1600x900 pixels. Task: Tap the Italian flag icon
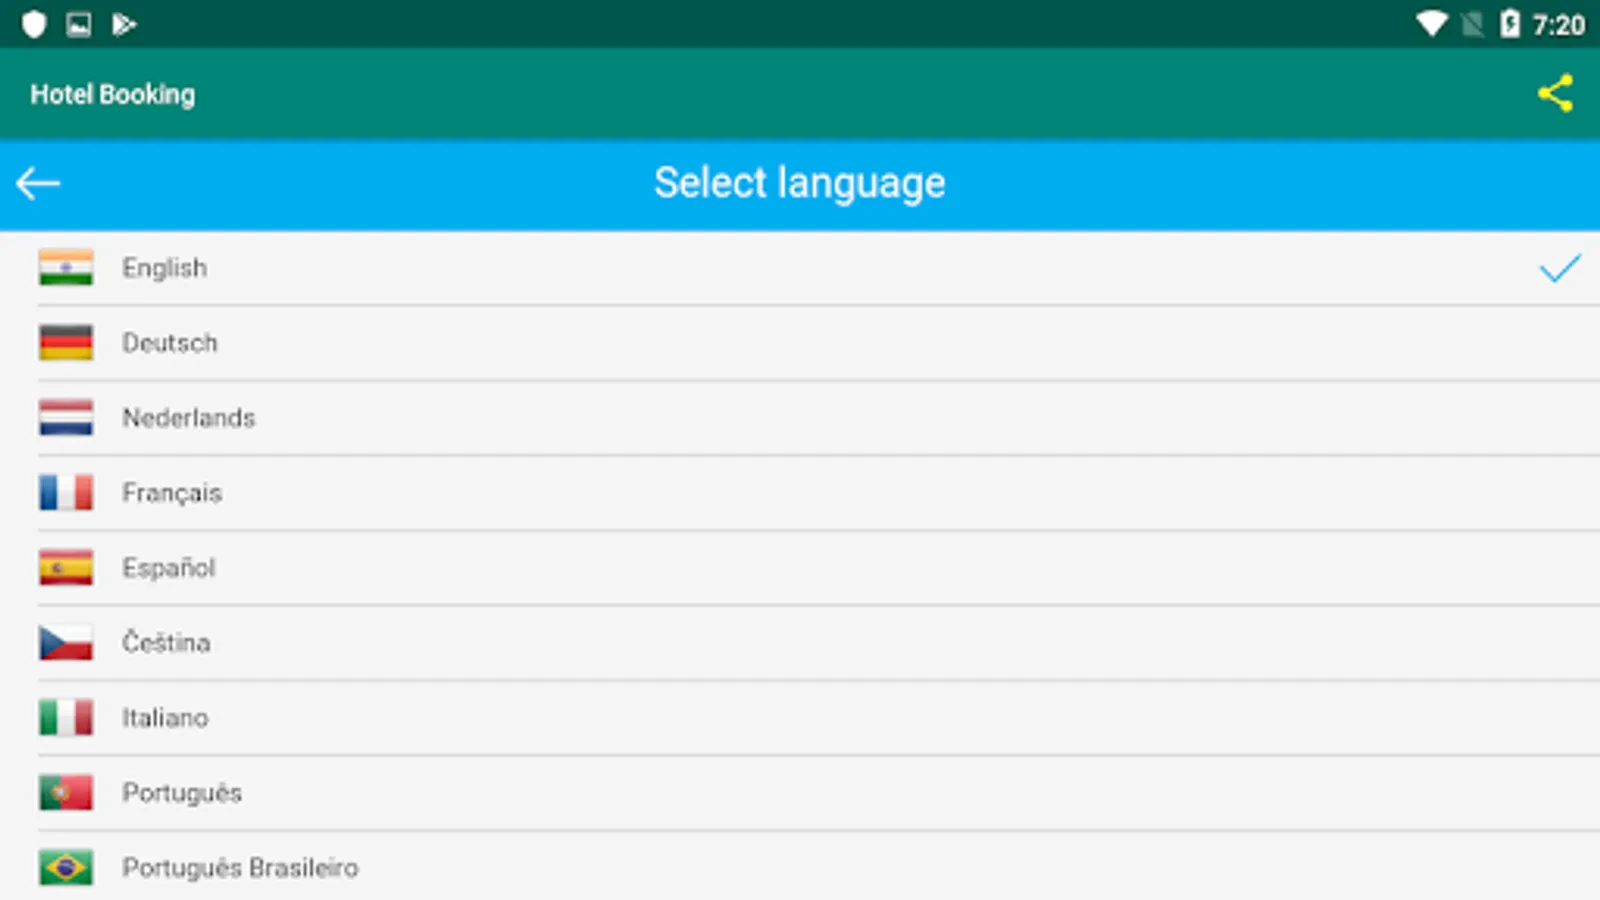66,718
